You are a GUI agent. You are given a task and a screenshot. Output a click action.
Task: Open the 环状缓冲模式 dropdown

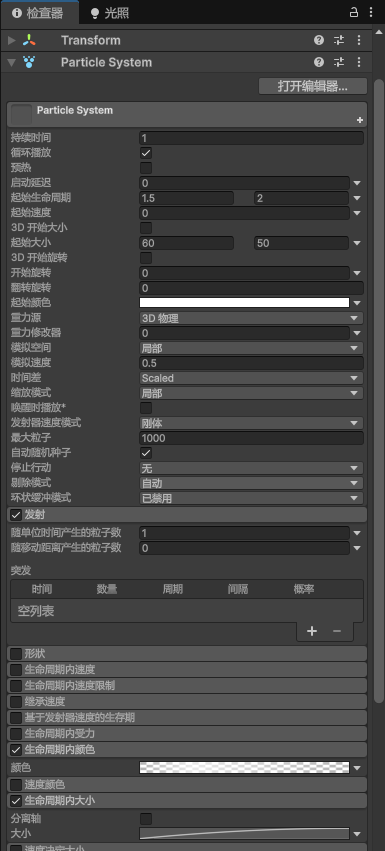tap(251, 498)
